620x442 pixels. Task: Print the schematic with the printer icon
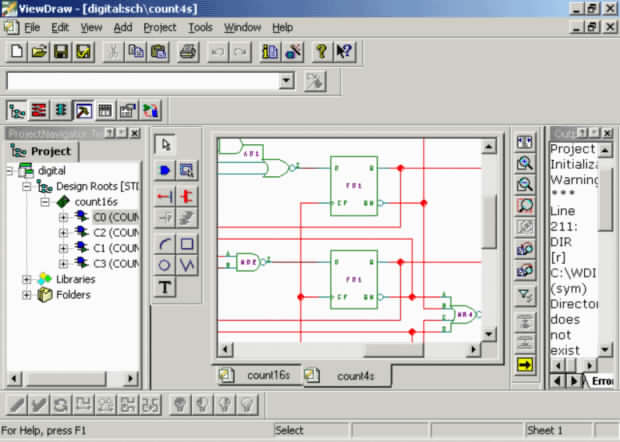(188, 52)
